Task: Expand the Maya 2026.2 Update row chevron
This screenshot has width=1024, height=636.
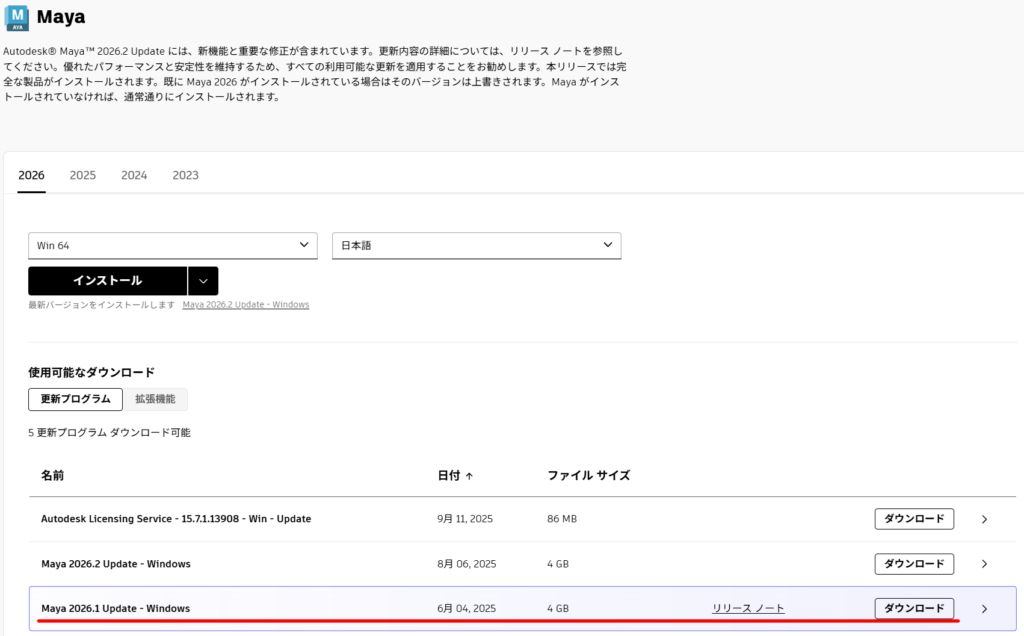Action: (x=984, y=564)
